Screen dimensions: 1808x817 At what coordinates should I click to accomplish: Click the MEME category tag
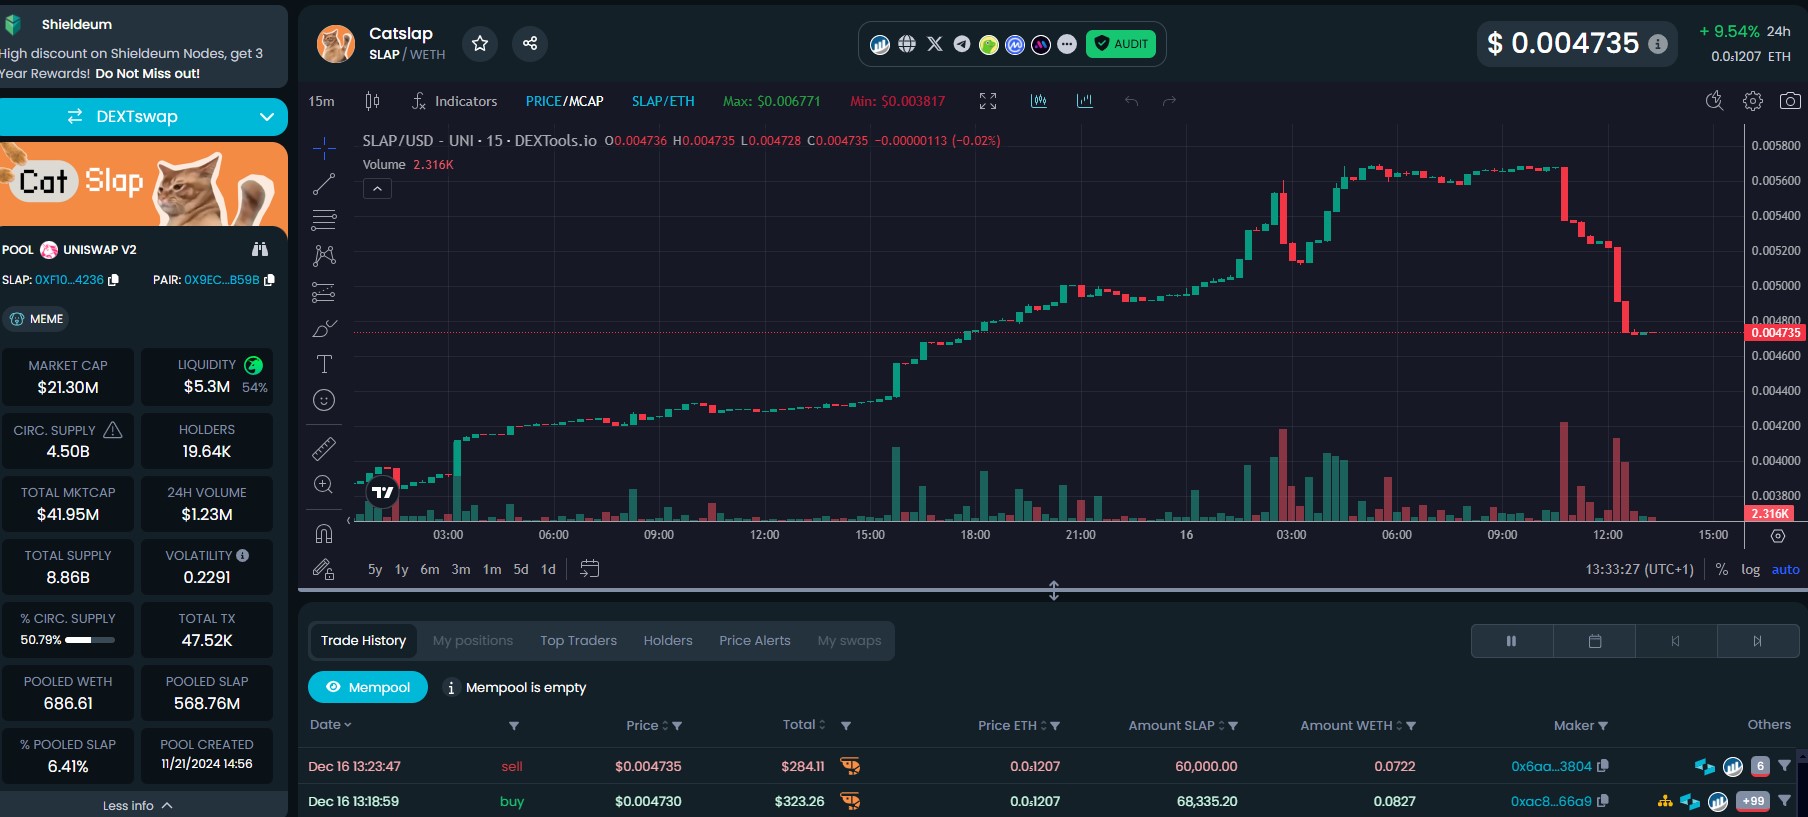click(37, 319)
